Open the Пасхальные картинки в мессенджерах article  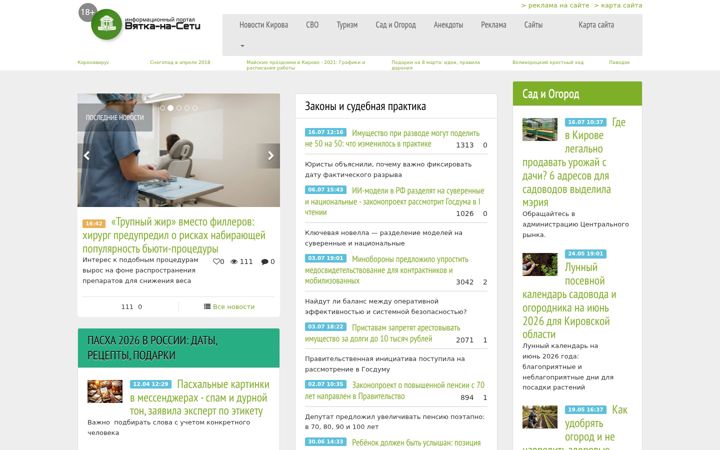point(199,398)
